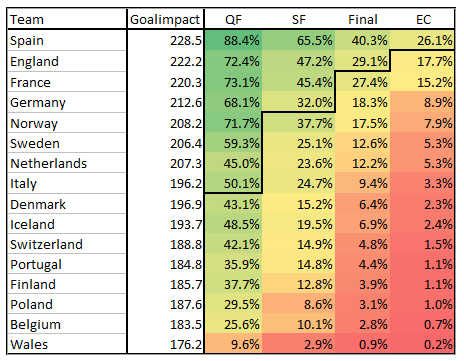Screen dimensions: 464x361
Task: Click the Germany team cell
Action: click(x=67, y=102)
